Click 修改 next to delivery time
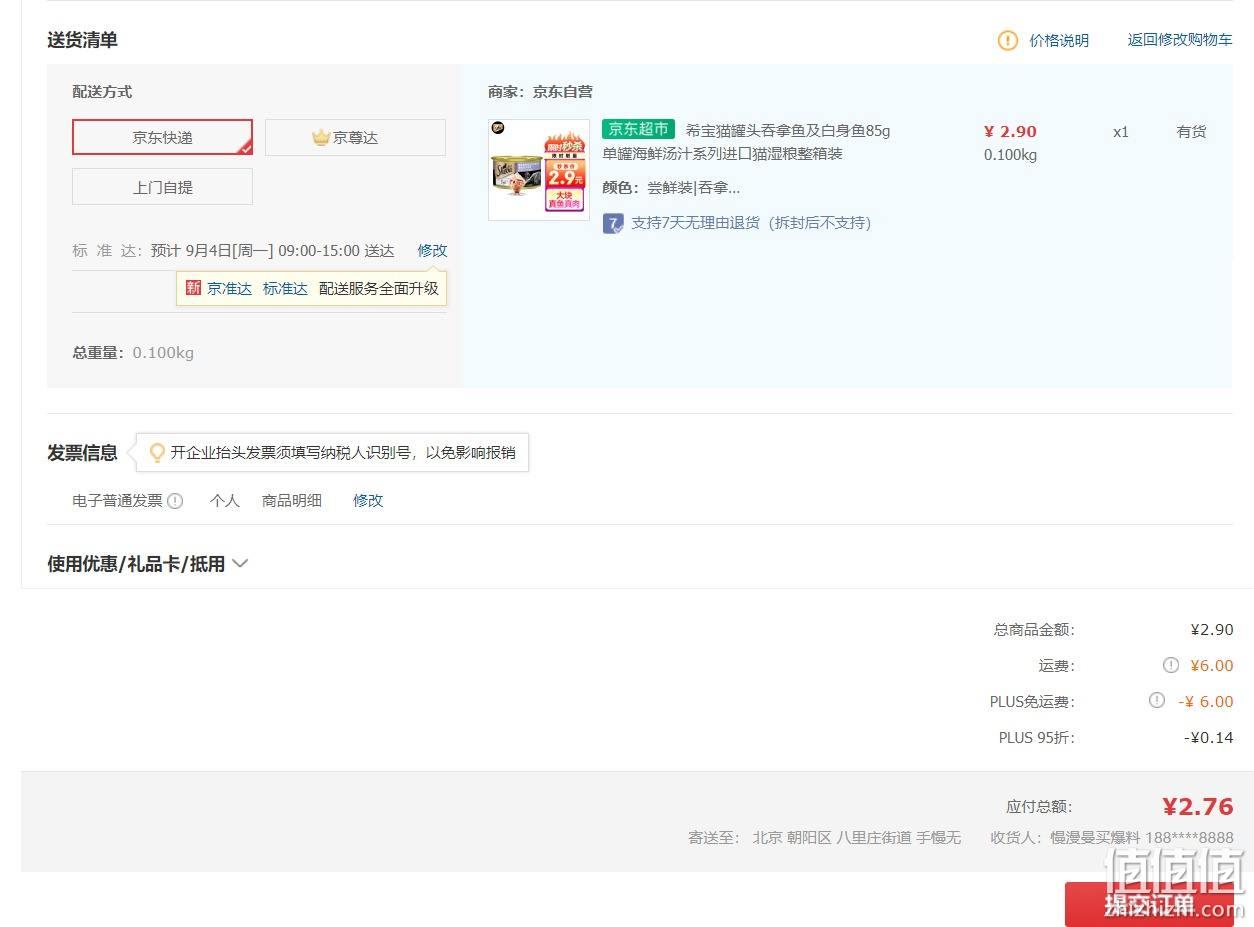1254x927 pixels. coord(432,250)
